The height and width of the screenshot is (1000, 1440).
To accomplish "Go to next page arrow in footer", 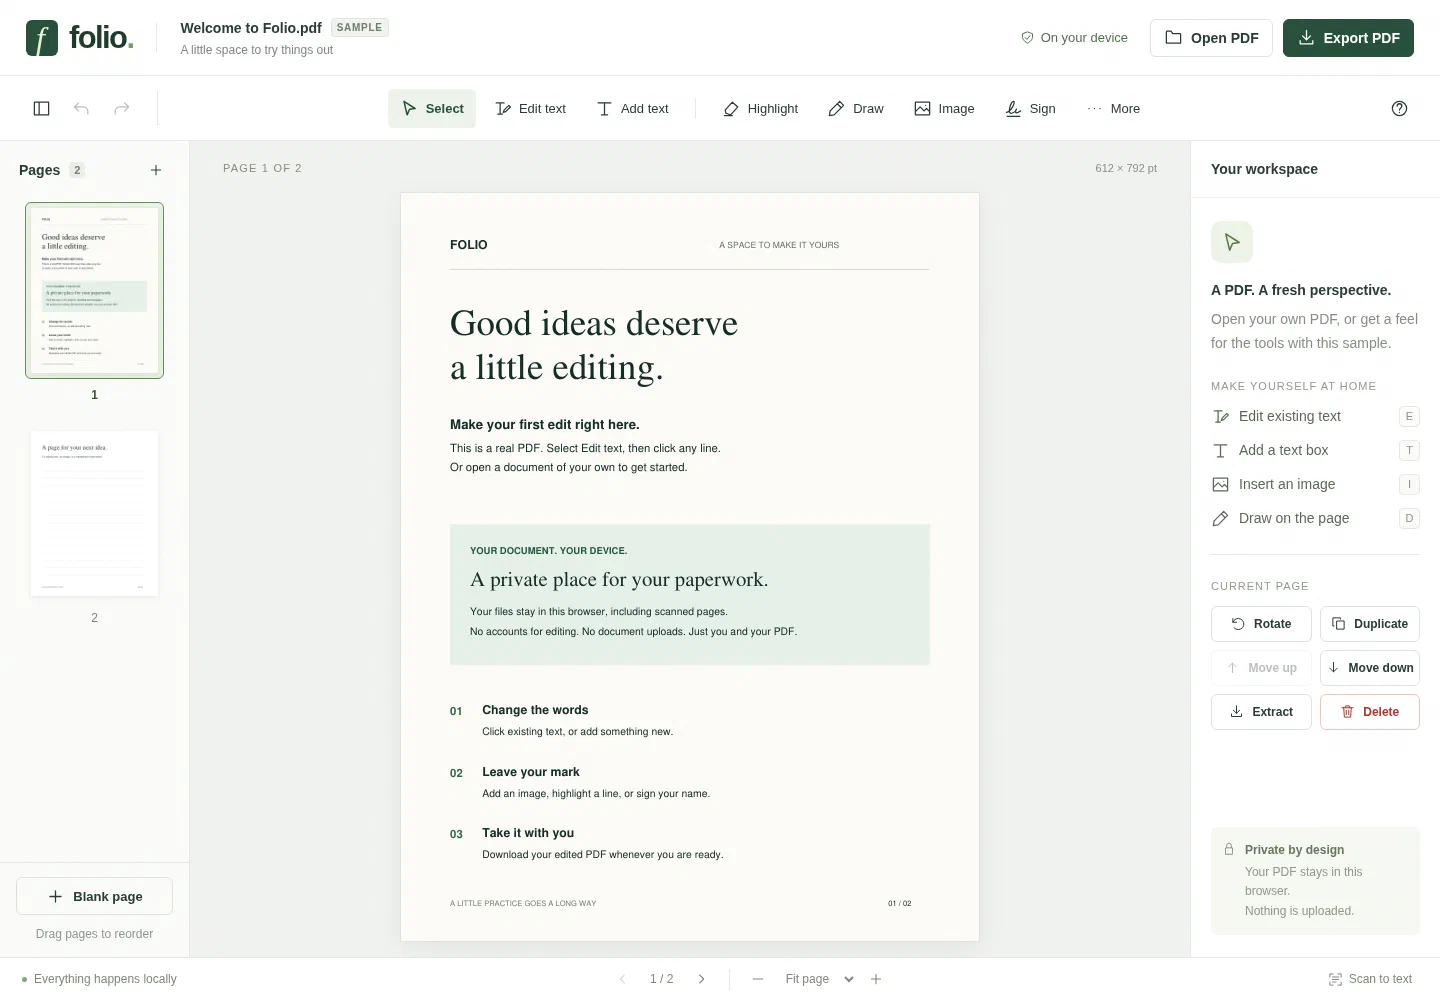I will click(702, 979).
